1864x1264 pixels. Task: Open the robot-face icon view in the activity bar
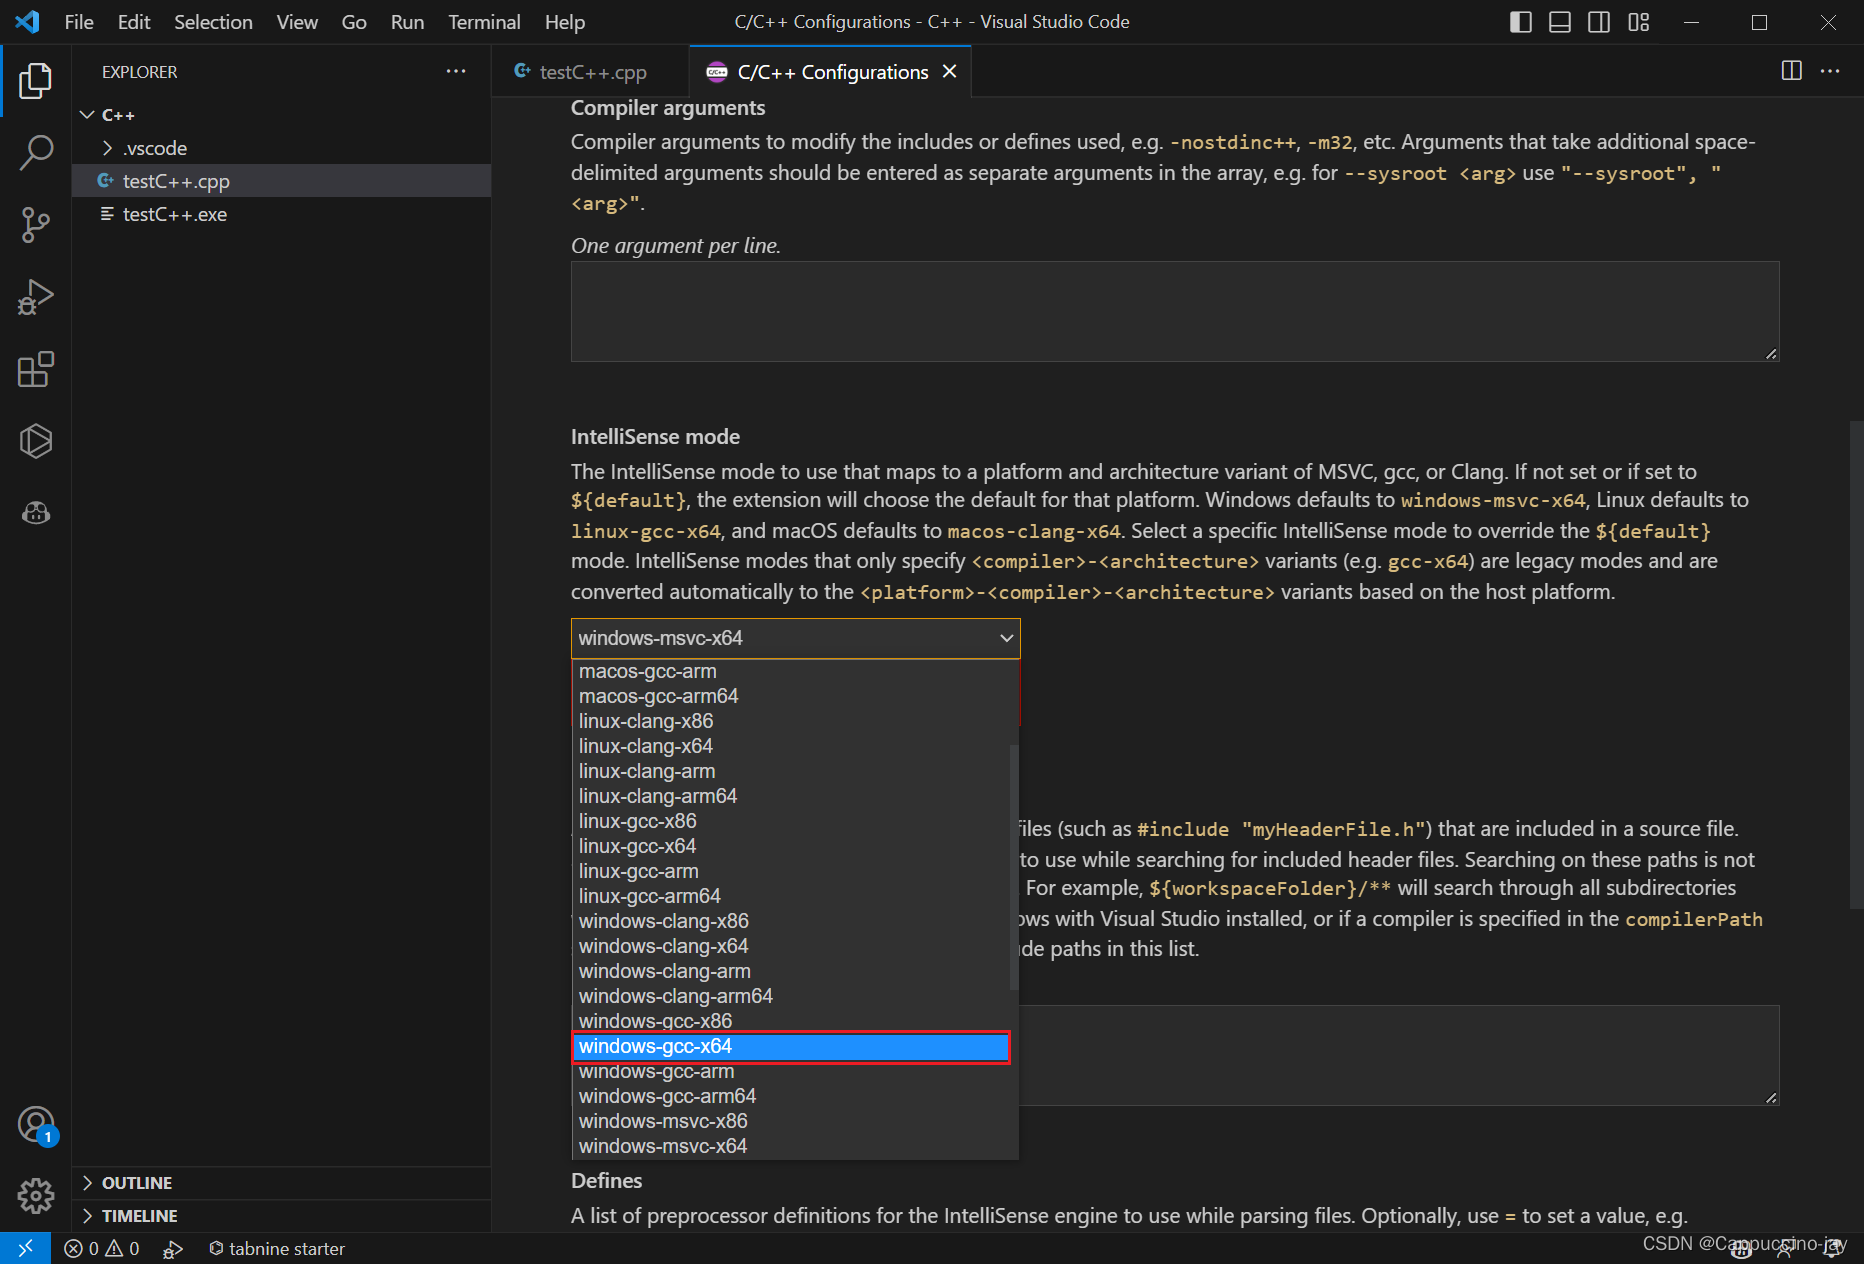point(36,513)
